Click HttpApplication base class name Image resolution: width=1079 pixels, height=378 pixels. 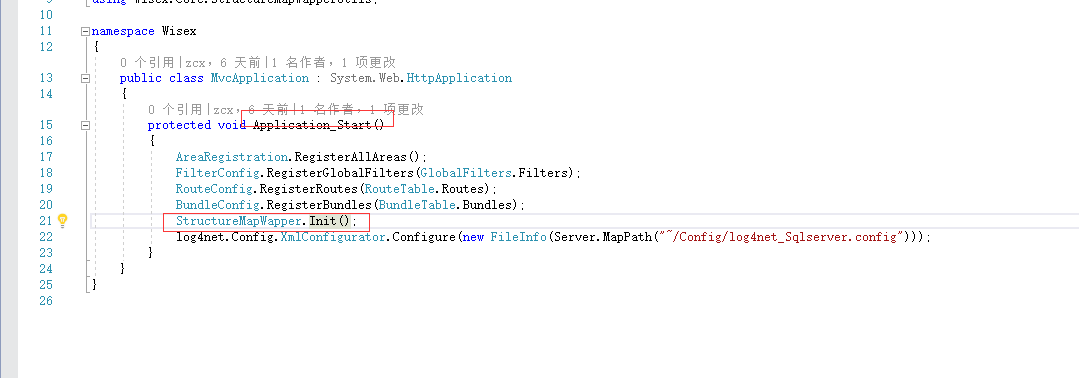(x=459, y=78)
